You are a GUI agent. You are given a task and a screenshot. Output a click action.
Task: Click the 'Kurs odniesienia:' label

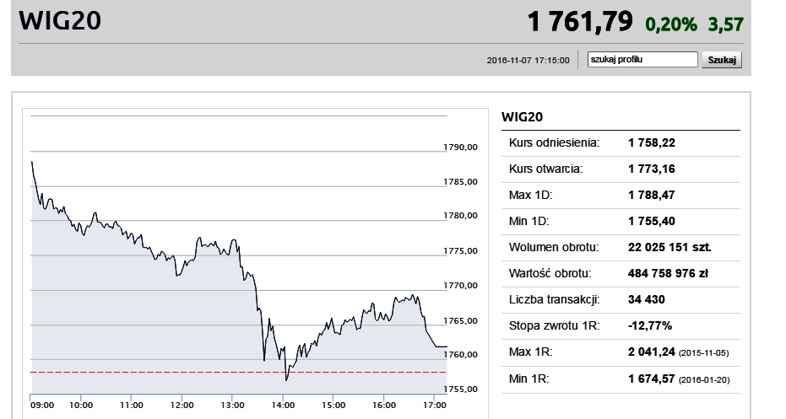pyautogui.click(x=554, y=143)
